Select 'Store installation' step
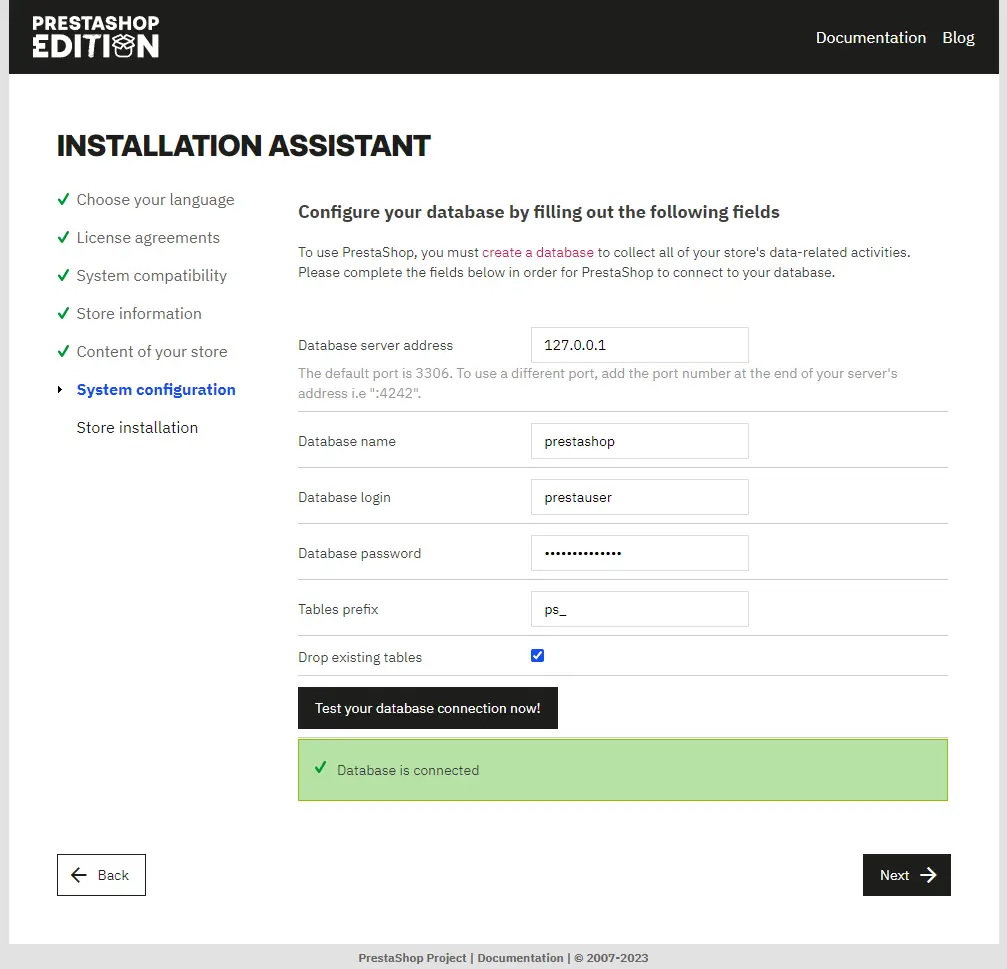Viewport: 1007px width, 969px height. tap(137, 428)
